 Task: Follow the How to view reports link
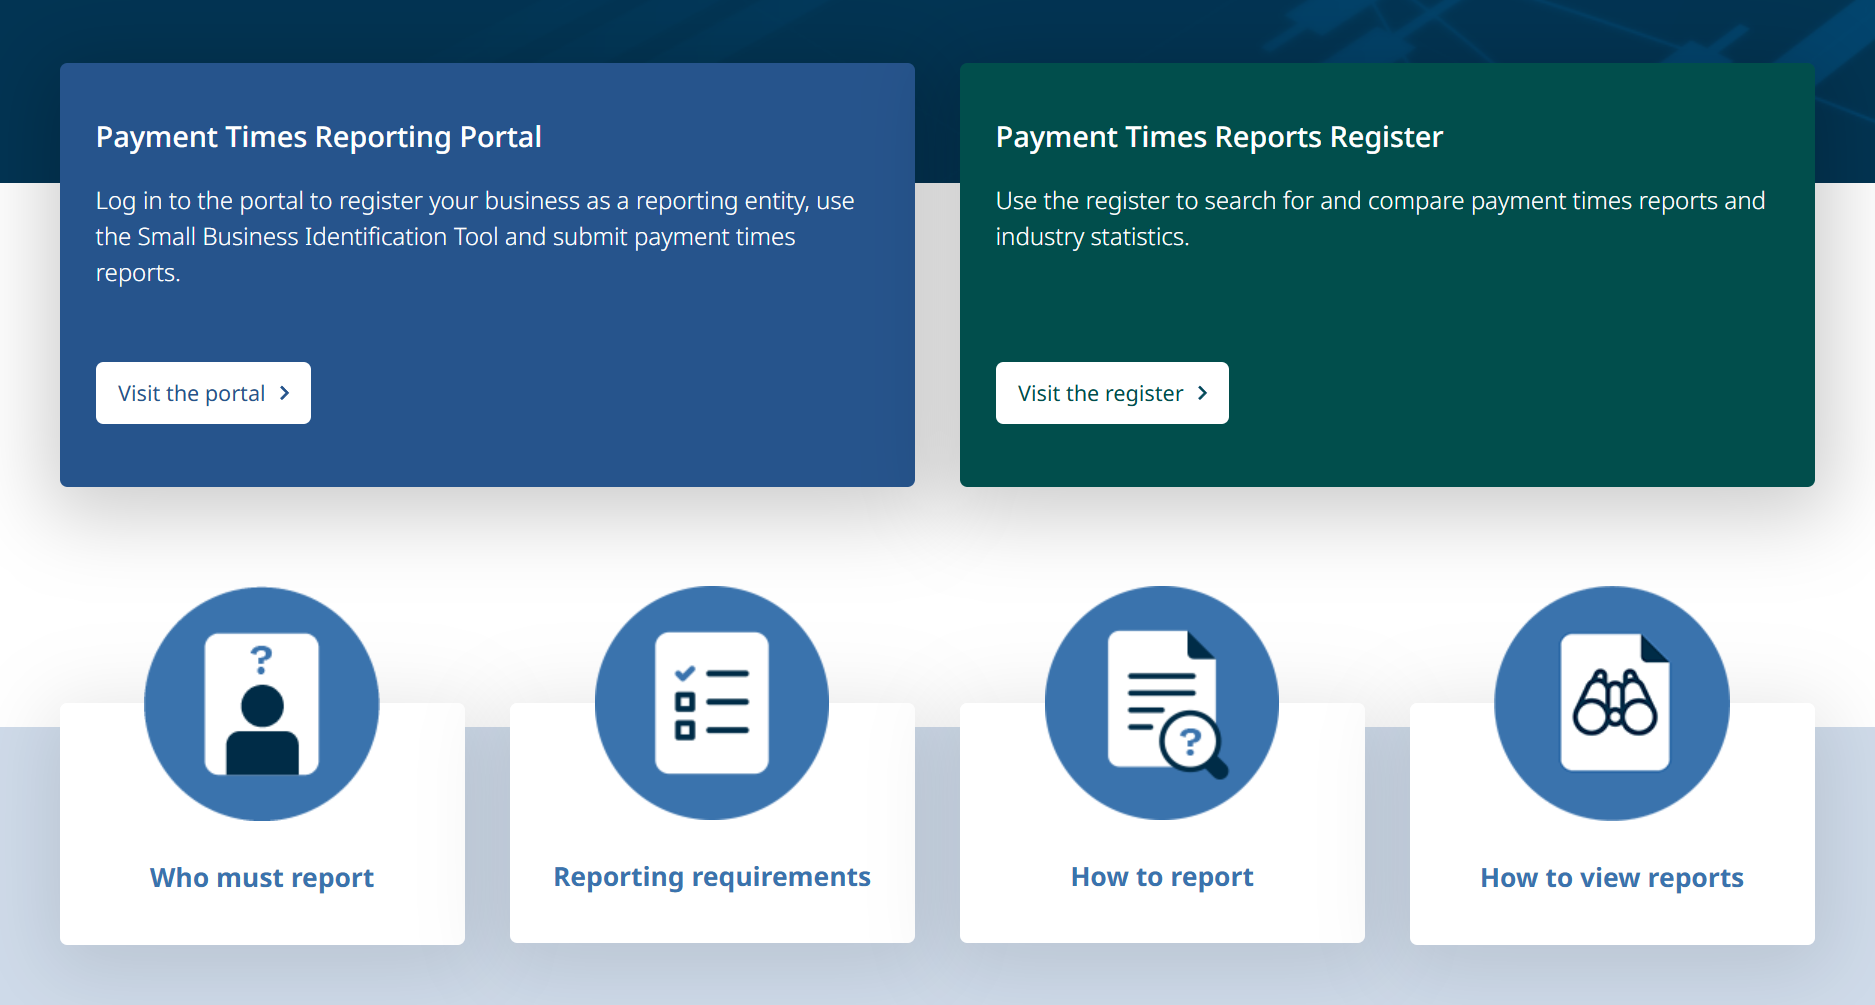[x=1611, y=877]
